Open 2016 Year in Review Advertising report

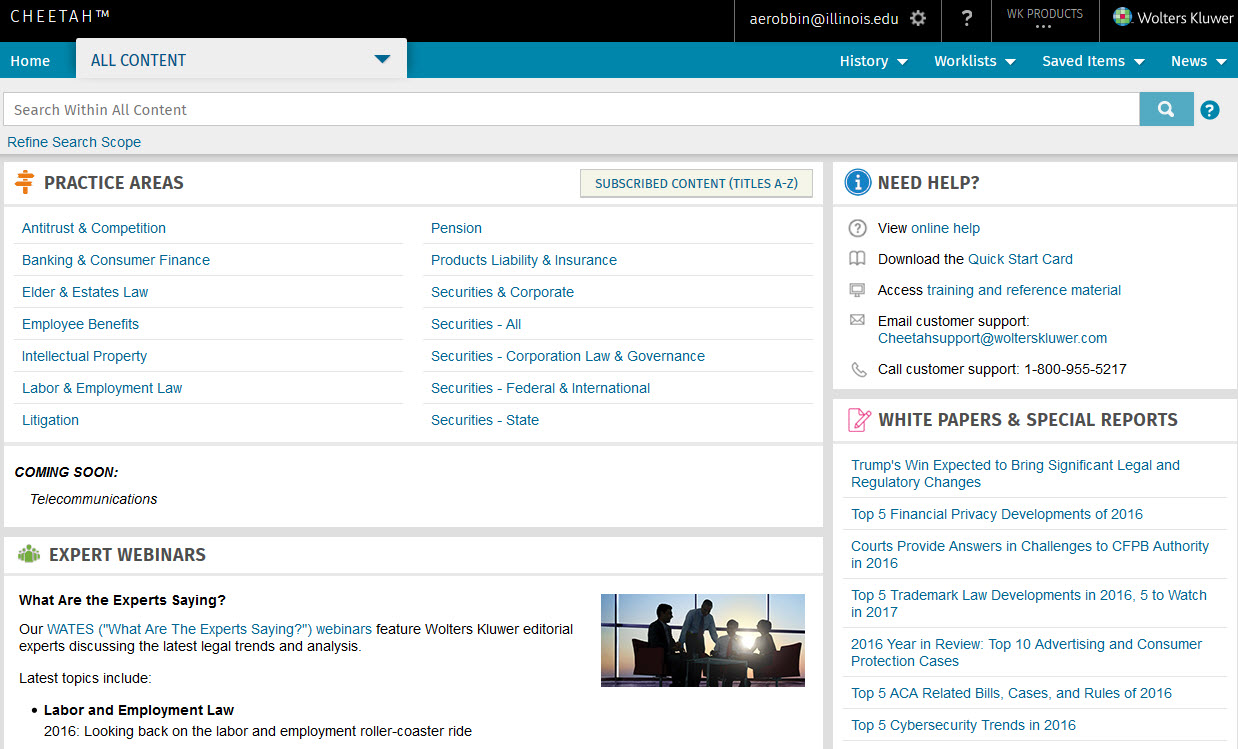(x=1026, y=653)
